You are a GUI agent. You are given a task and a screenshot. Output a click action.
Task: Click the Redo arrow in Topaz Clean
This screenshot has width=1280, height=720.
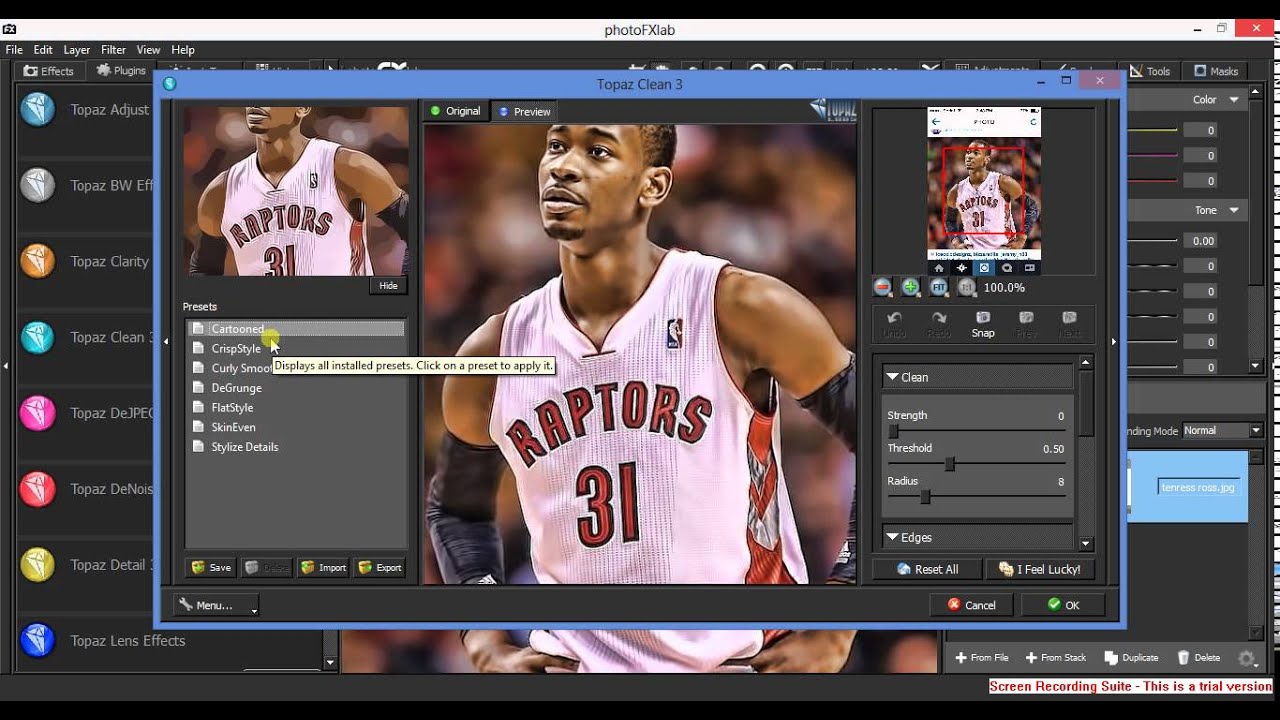[938, 324]
